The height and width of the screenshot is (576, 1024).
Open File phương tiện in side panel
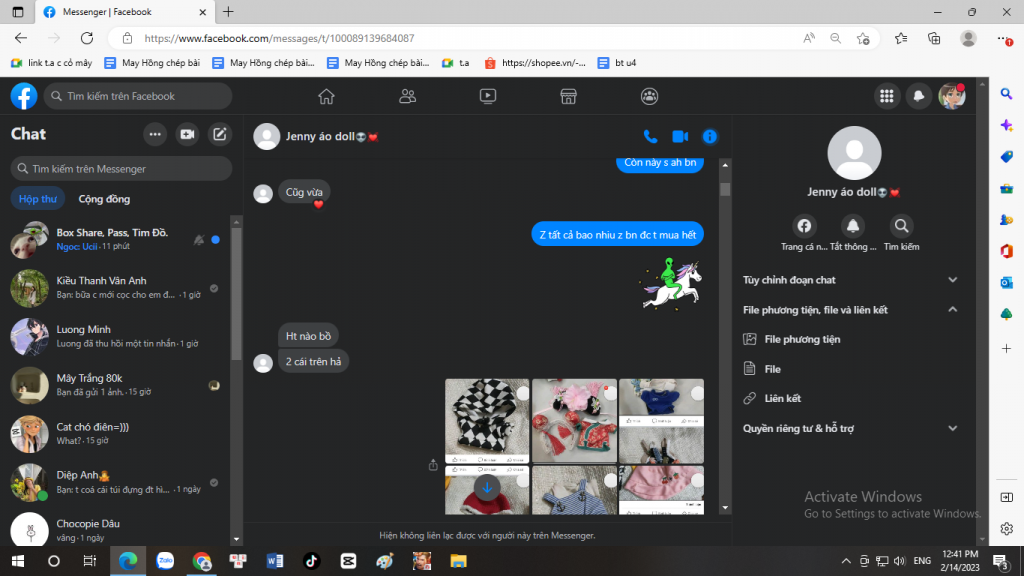click(x=802, y=339)
